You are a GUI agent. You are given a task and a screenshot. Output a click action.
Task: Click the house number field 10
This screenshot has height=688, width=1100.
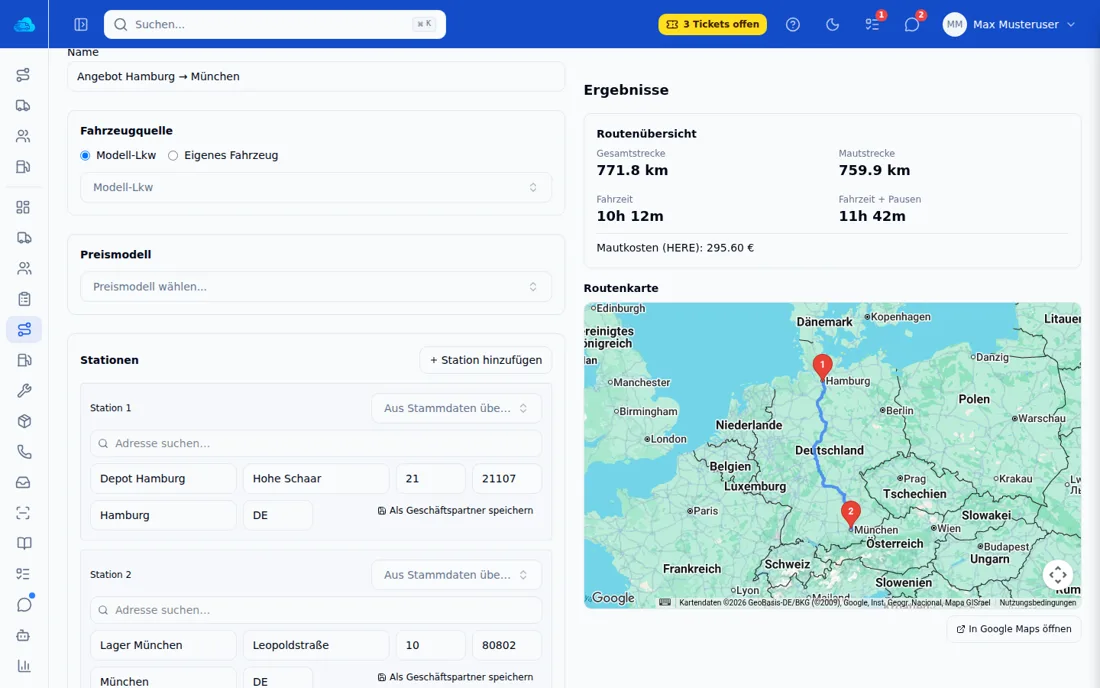431,645
